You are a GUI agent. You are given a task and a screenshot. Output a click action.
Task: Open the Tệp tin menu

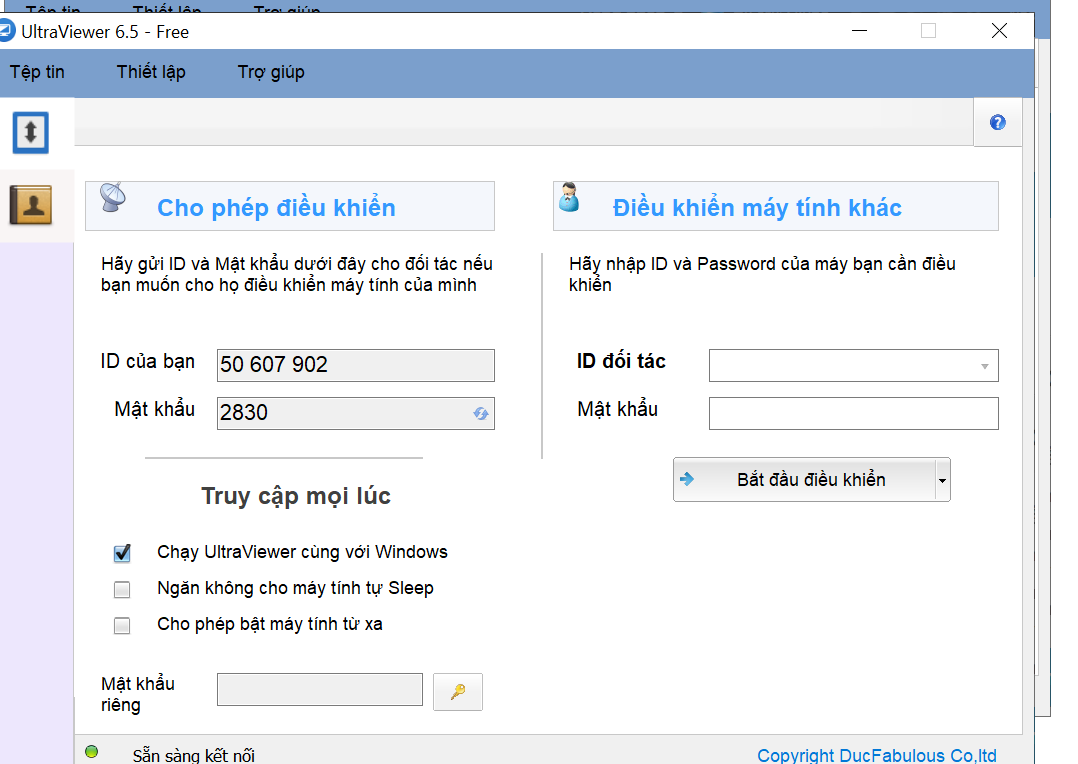click(37, 72)
